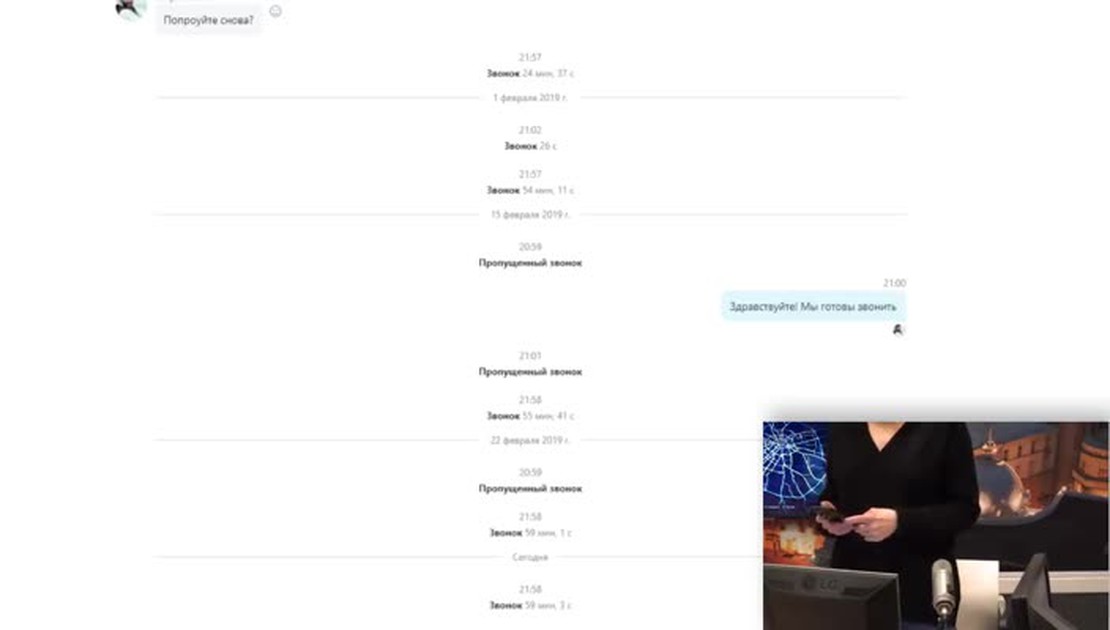Add an emoji reaction to "Попроуйте снова?"

point(276,11)
